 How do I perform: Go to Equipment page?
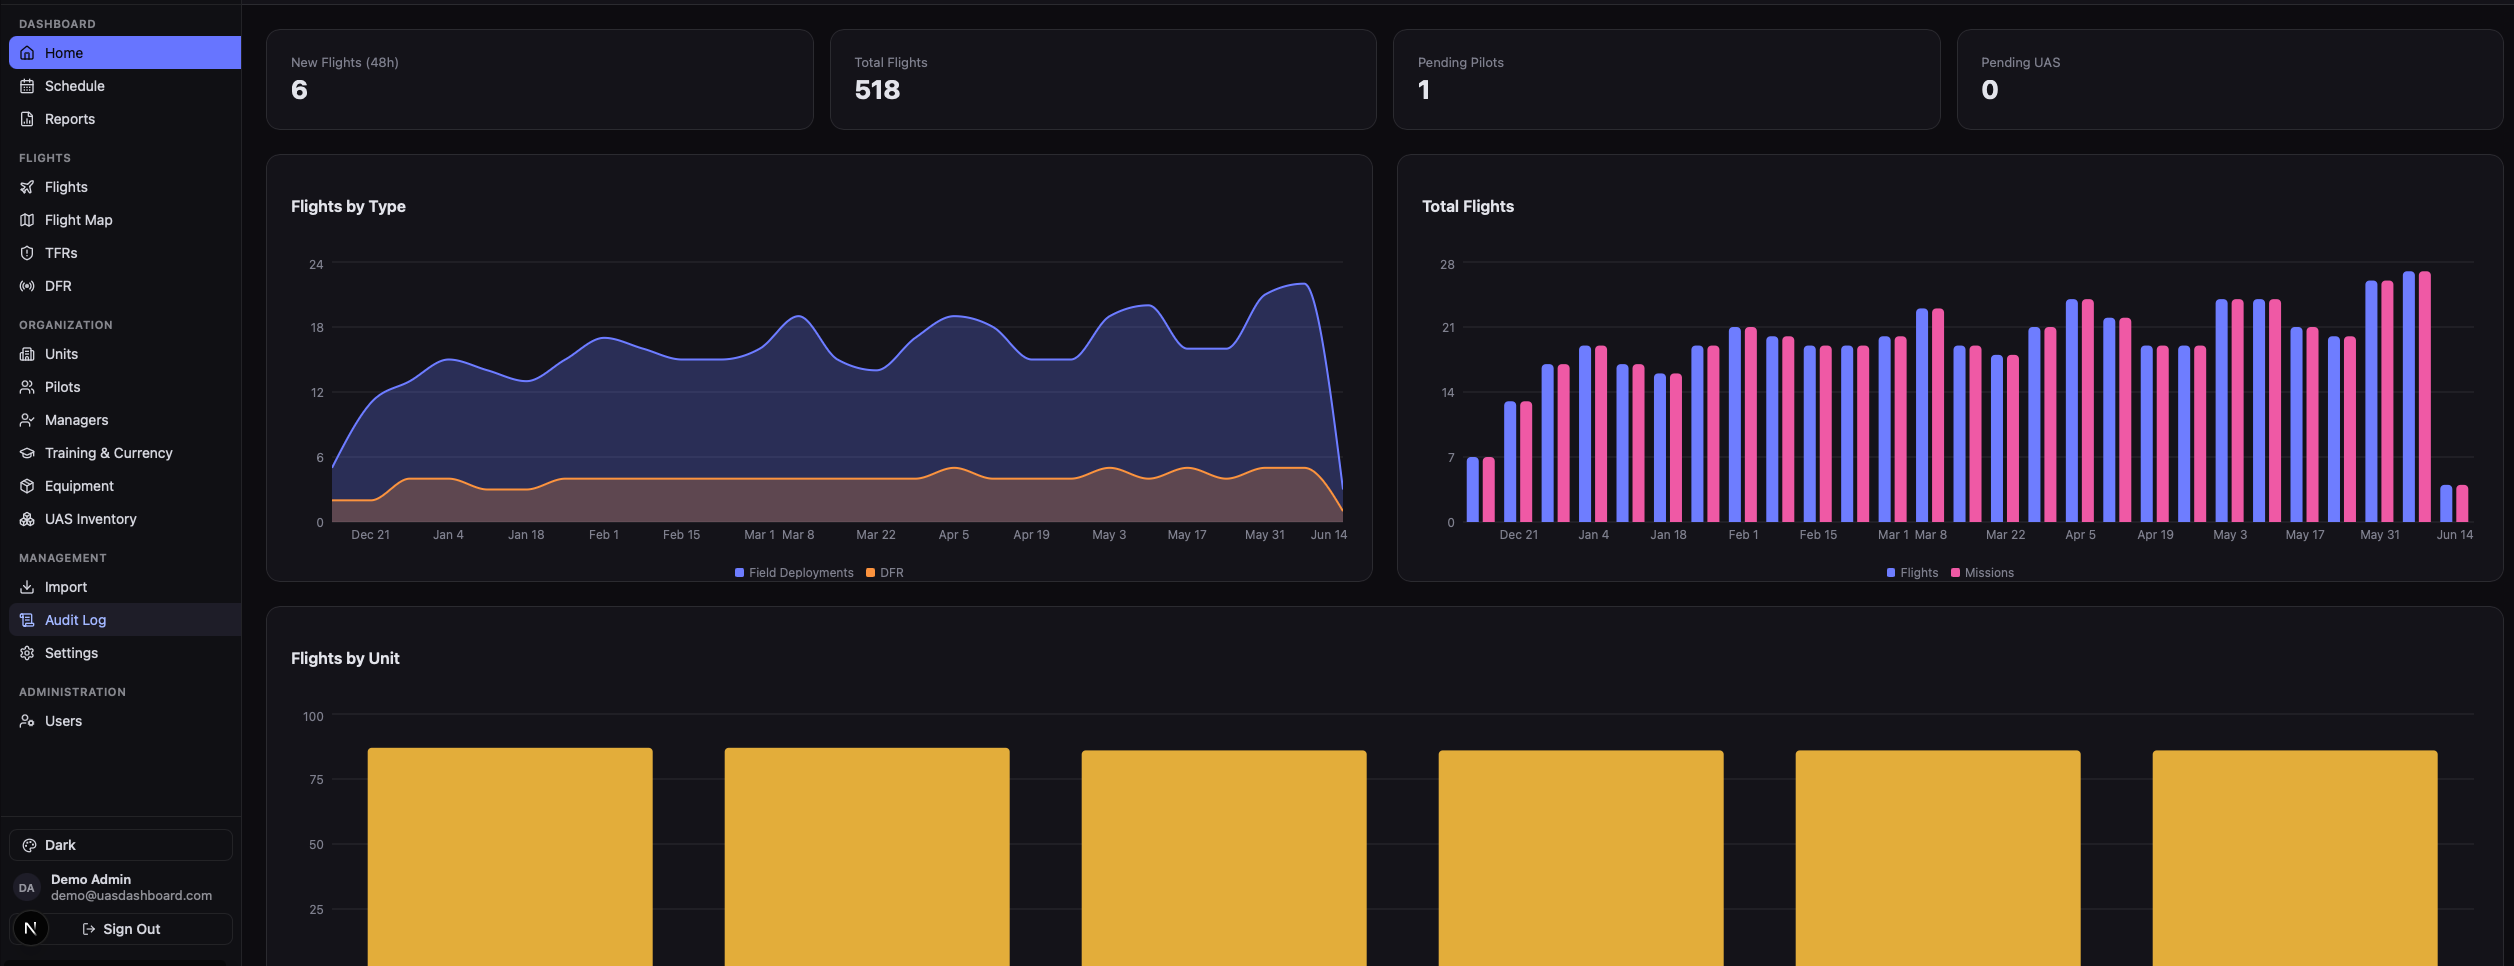coord(125,486)
